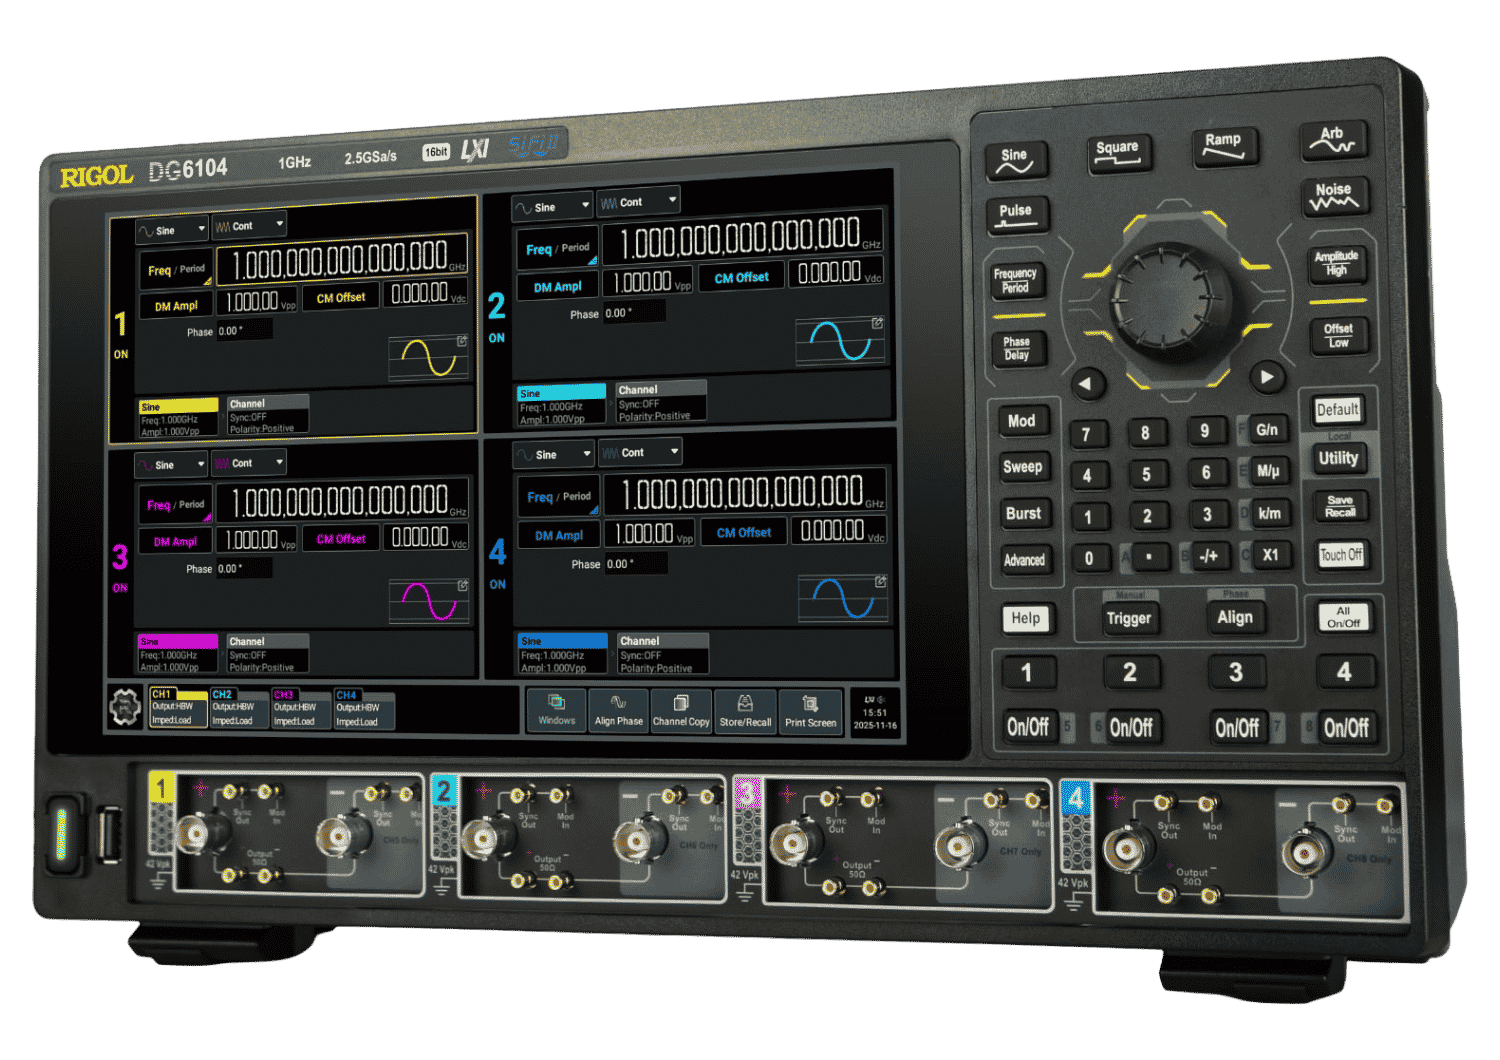Click the Trigger key
Screen dimensions: 1500x1060
point(1129,619)
